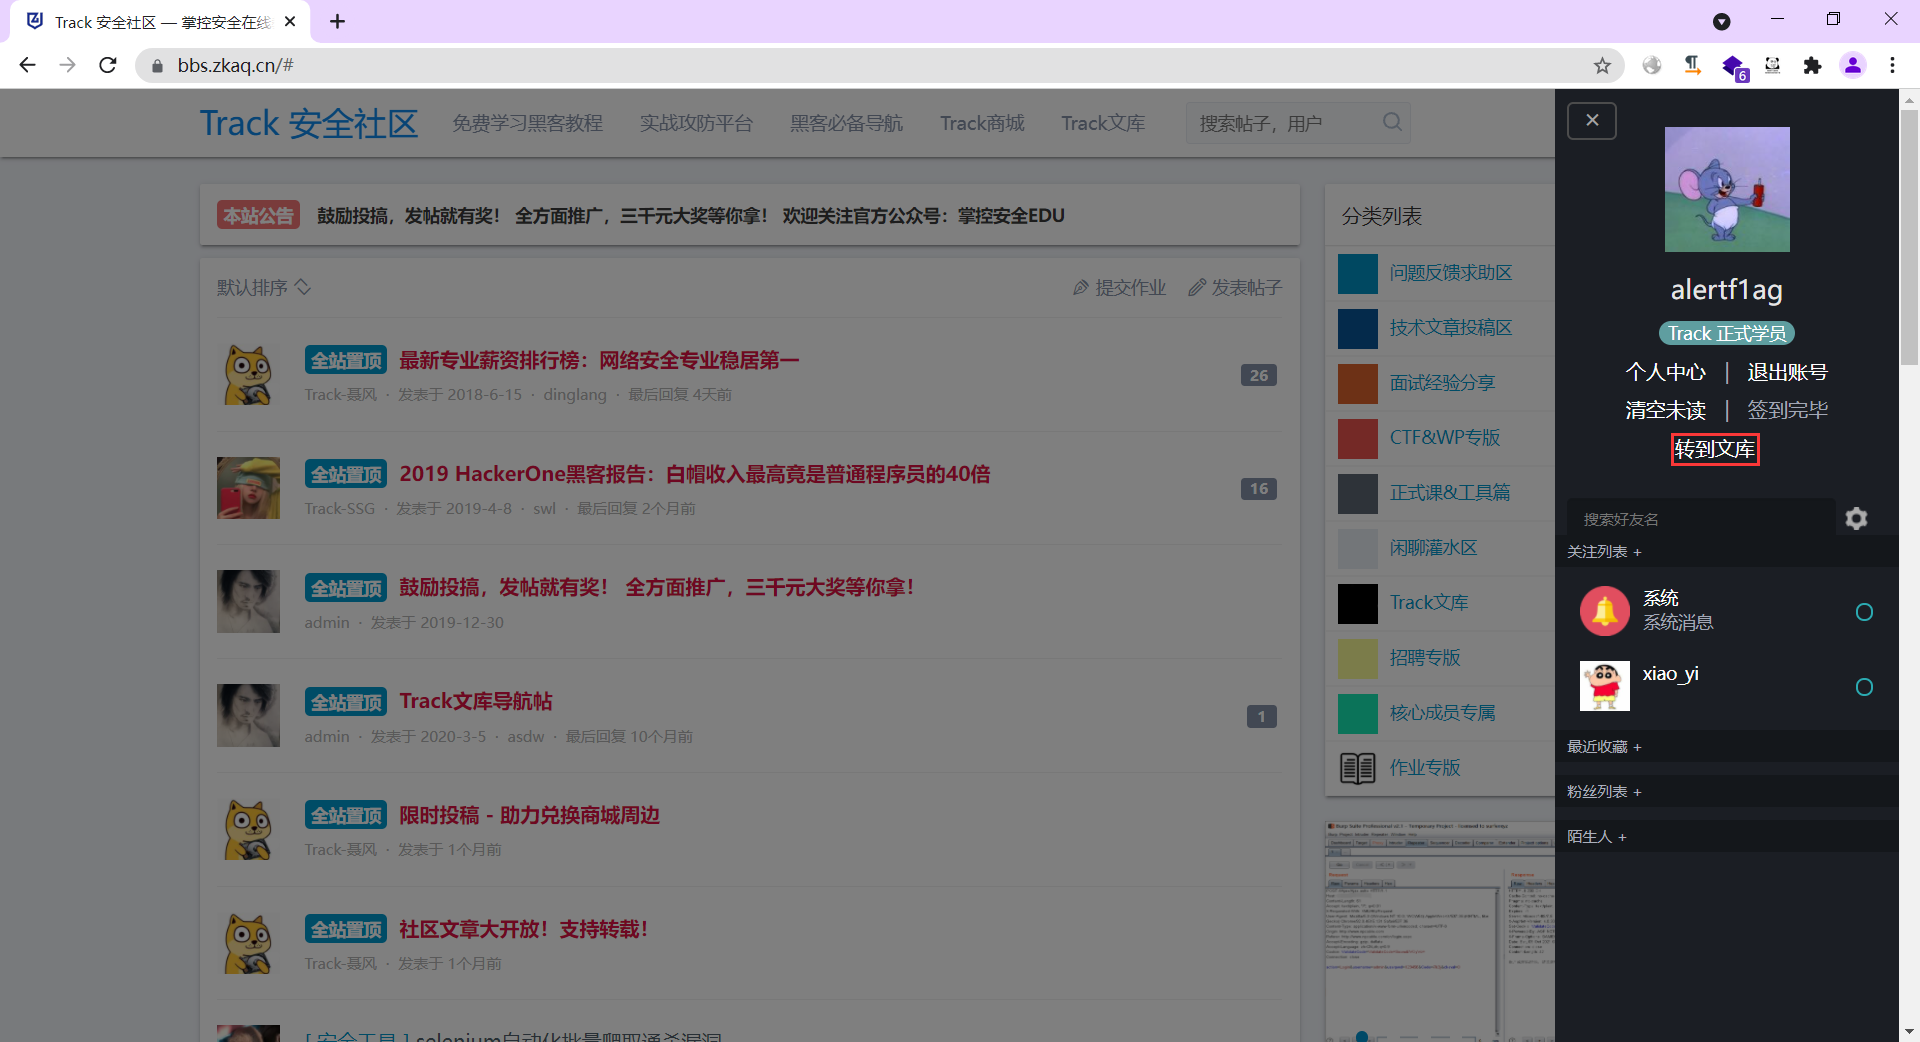Click the purple extension icon with badge 6

click(x=1733, y=66)
